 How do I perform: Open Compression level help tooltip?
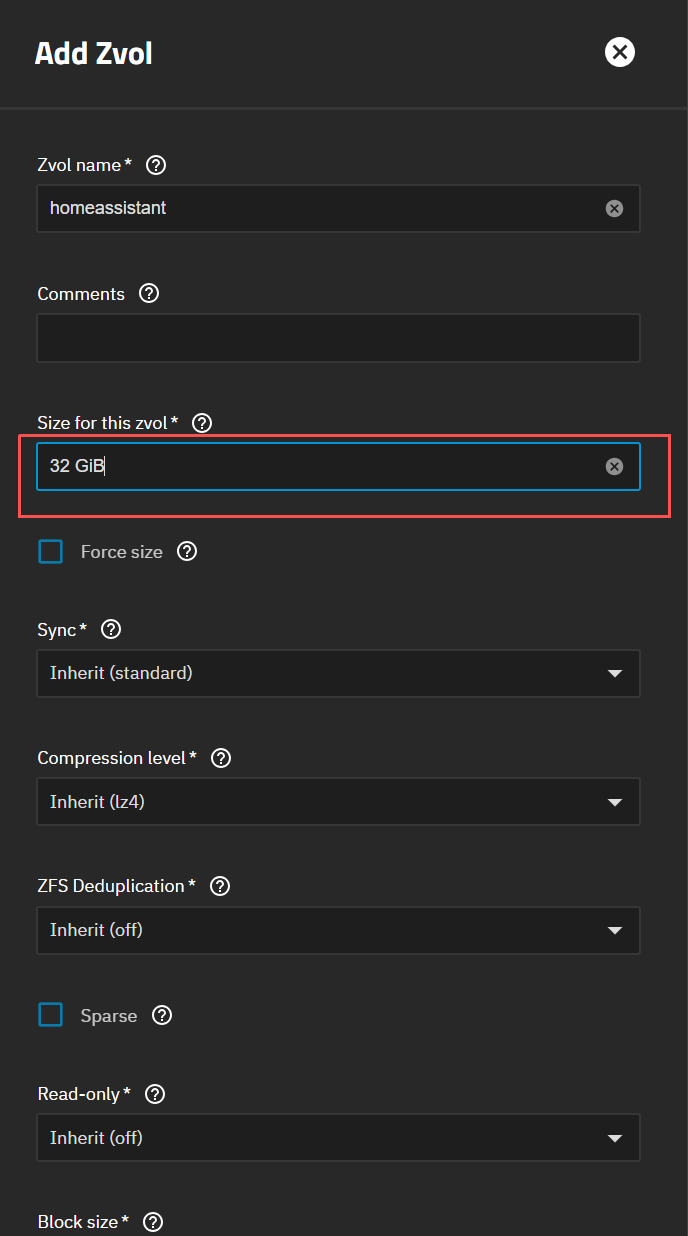221,758
